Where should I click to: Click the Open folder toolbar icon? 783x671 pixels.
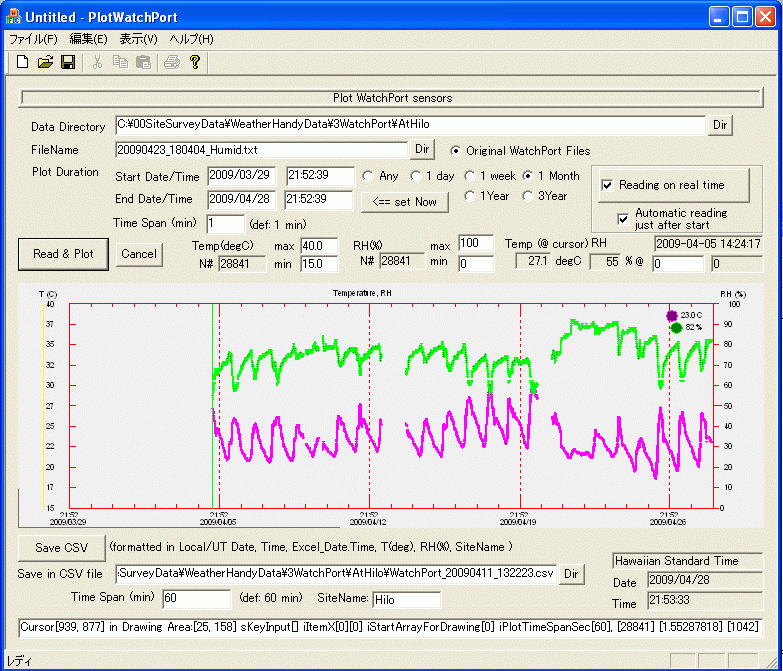click(x=45, y=62)
